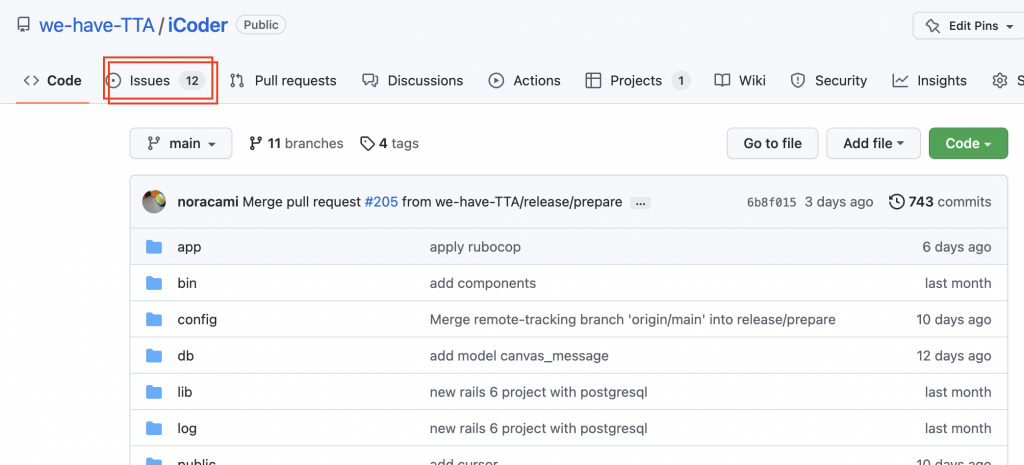Image resolution: width=1024 pixels, height=465 pixels.
Task: Click the Edit Pins button
Action: tap(967, 26)
